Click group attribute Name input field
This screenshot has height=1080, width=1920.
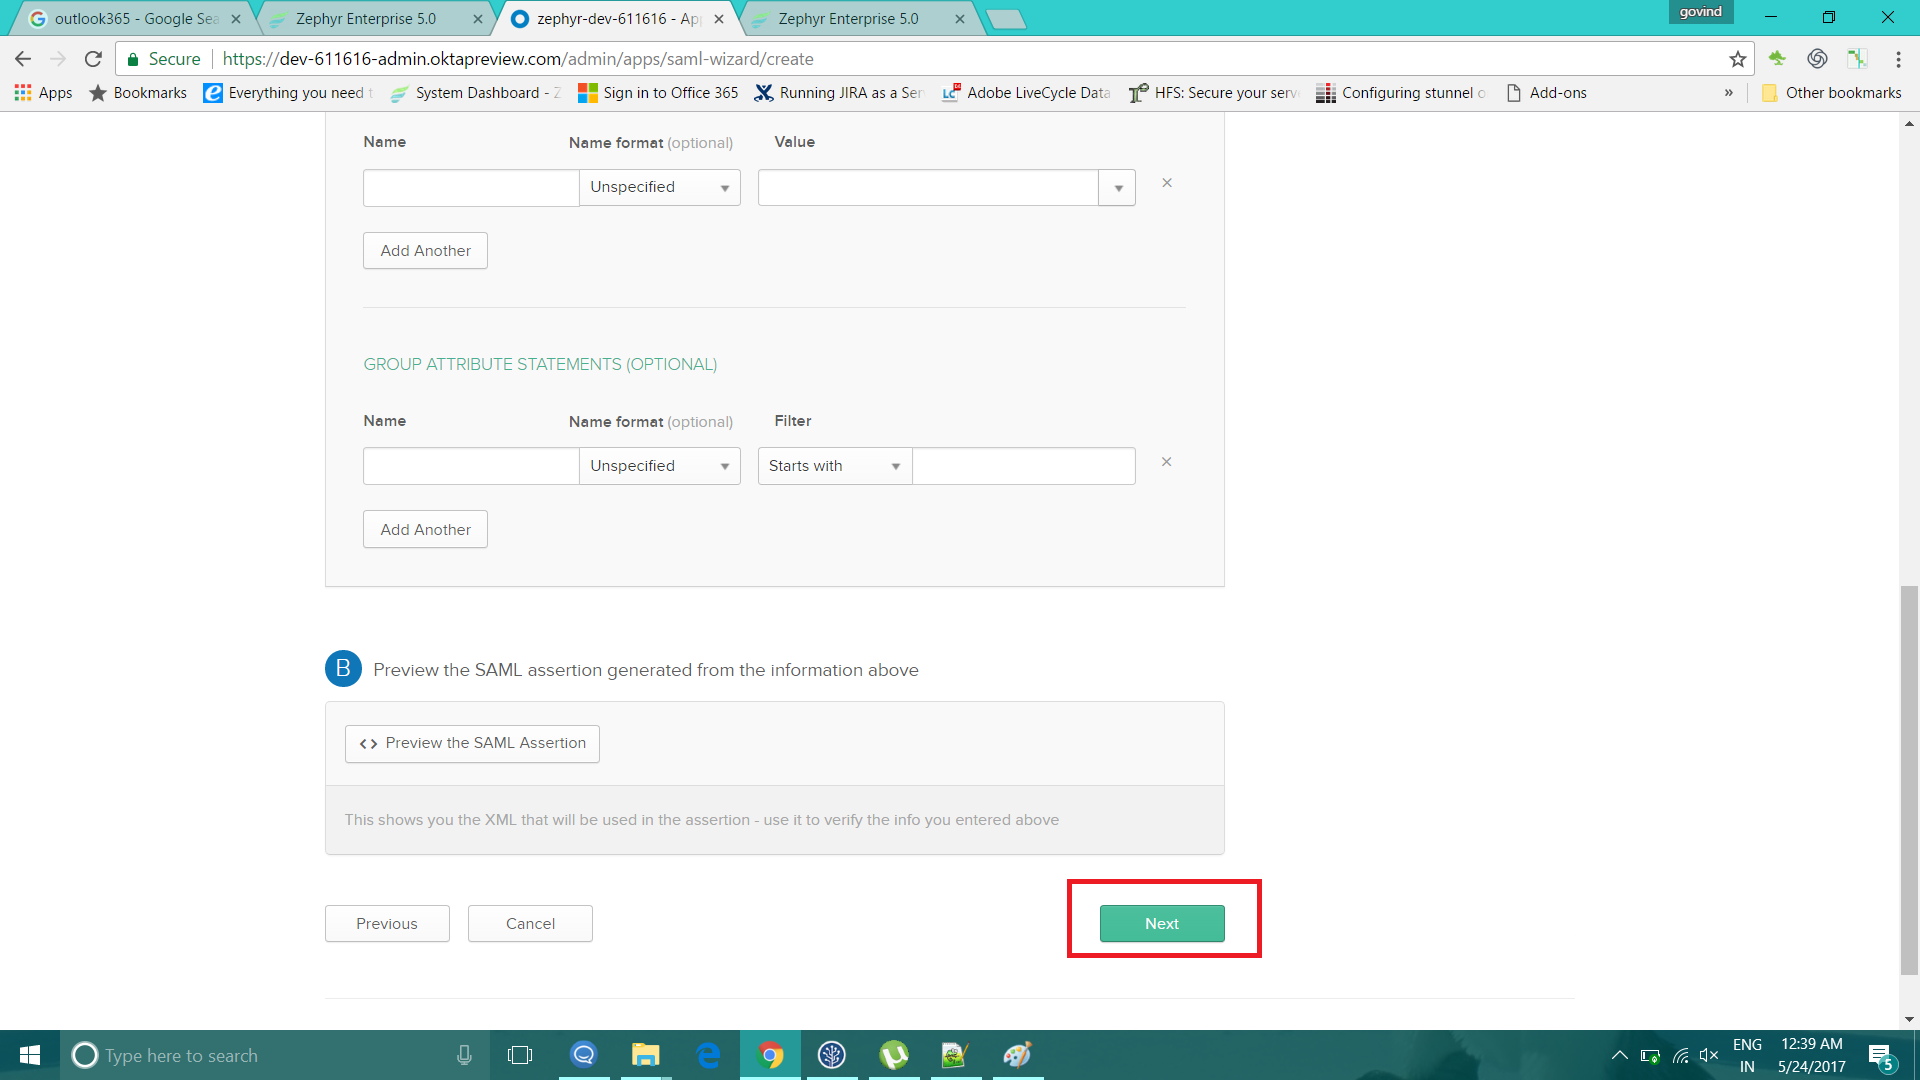pos(470,466)
